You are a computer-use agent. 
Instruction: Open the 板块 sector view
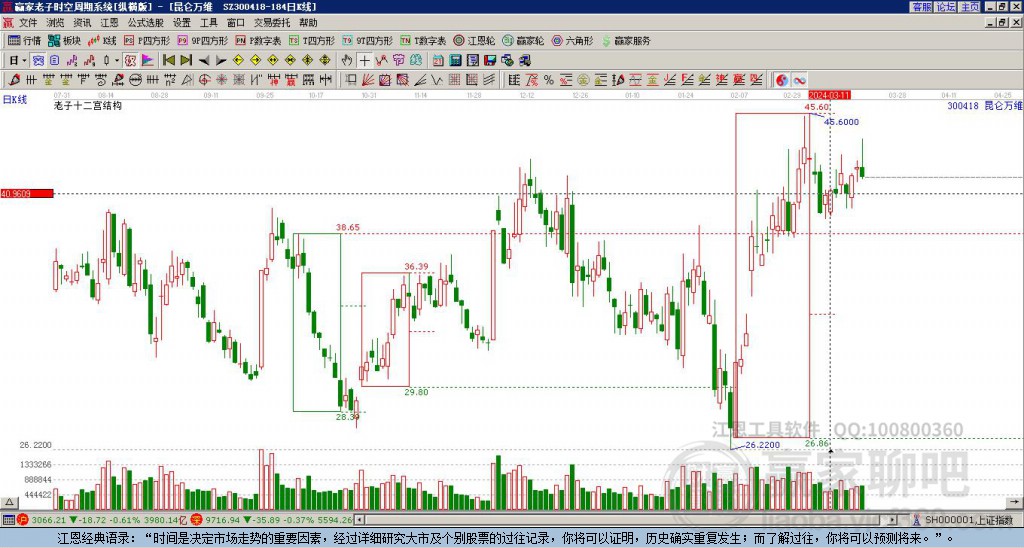pos(65,40)
